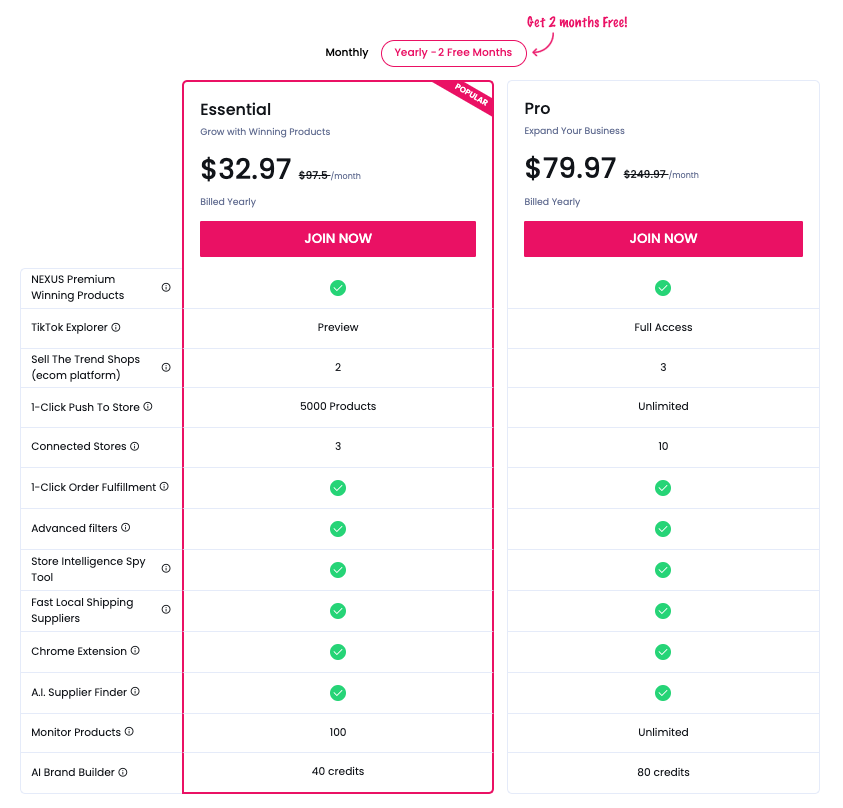Click info icon beside Sell The Trend Shops
The width and height of the screenshot is (843, 808).
click(x=166, y=367)
